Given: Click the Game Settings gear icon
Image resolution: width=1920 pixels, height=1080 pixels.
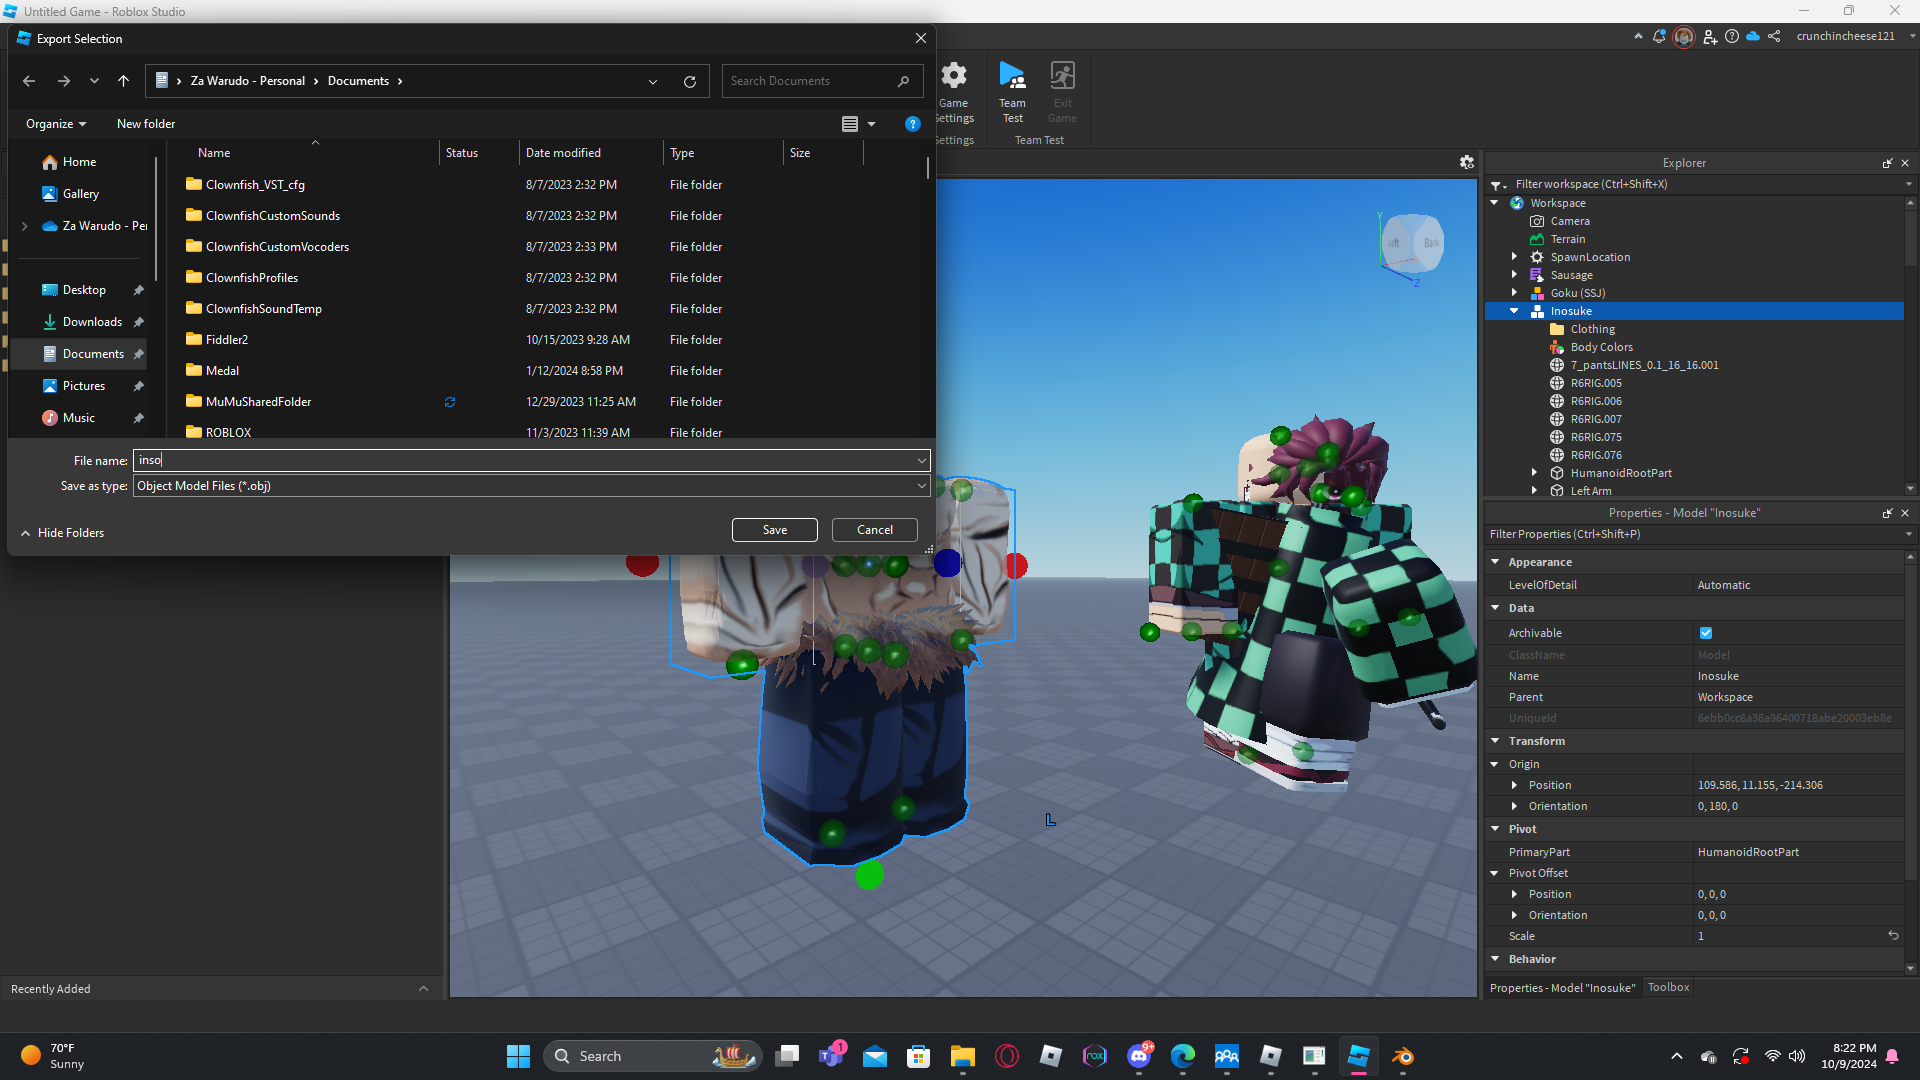Looking at the screenshot, I should 954,77.
